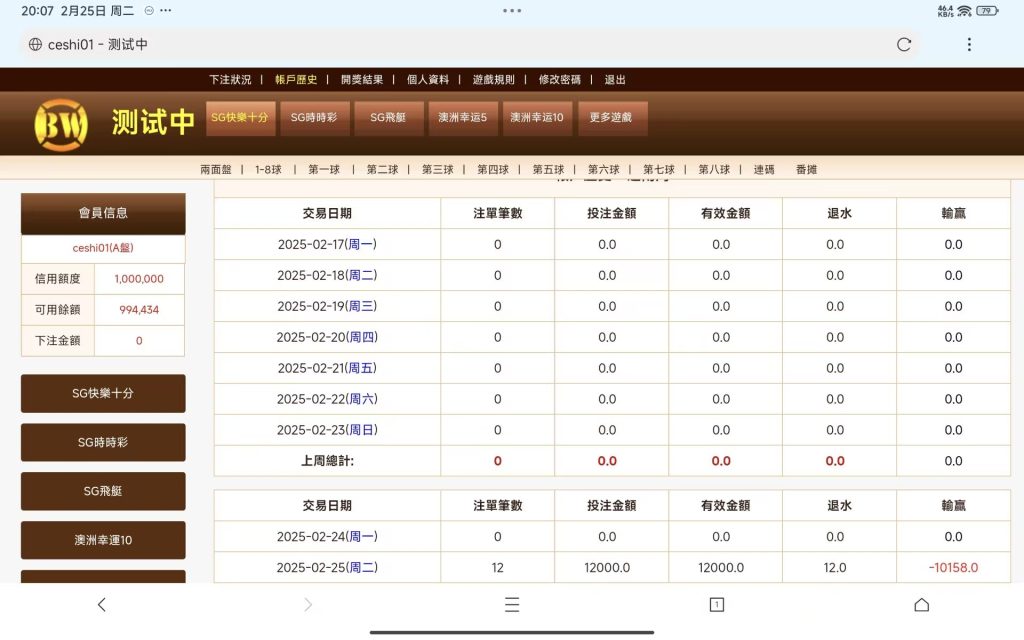The image size is (1024, 640).
Task: Open 開獎結果 in top menu
Action: pyautogui.click(x=362, y=80)
